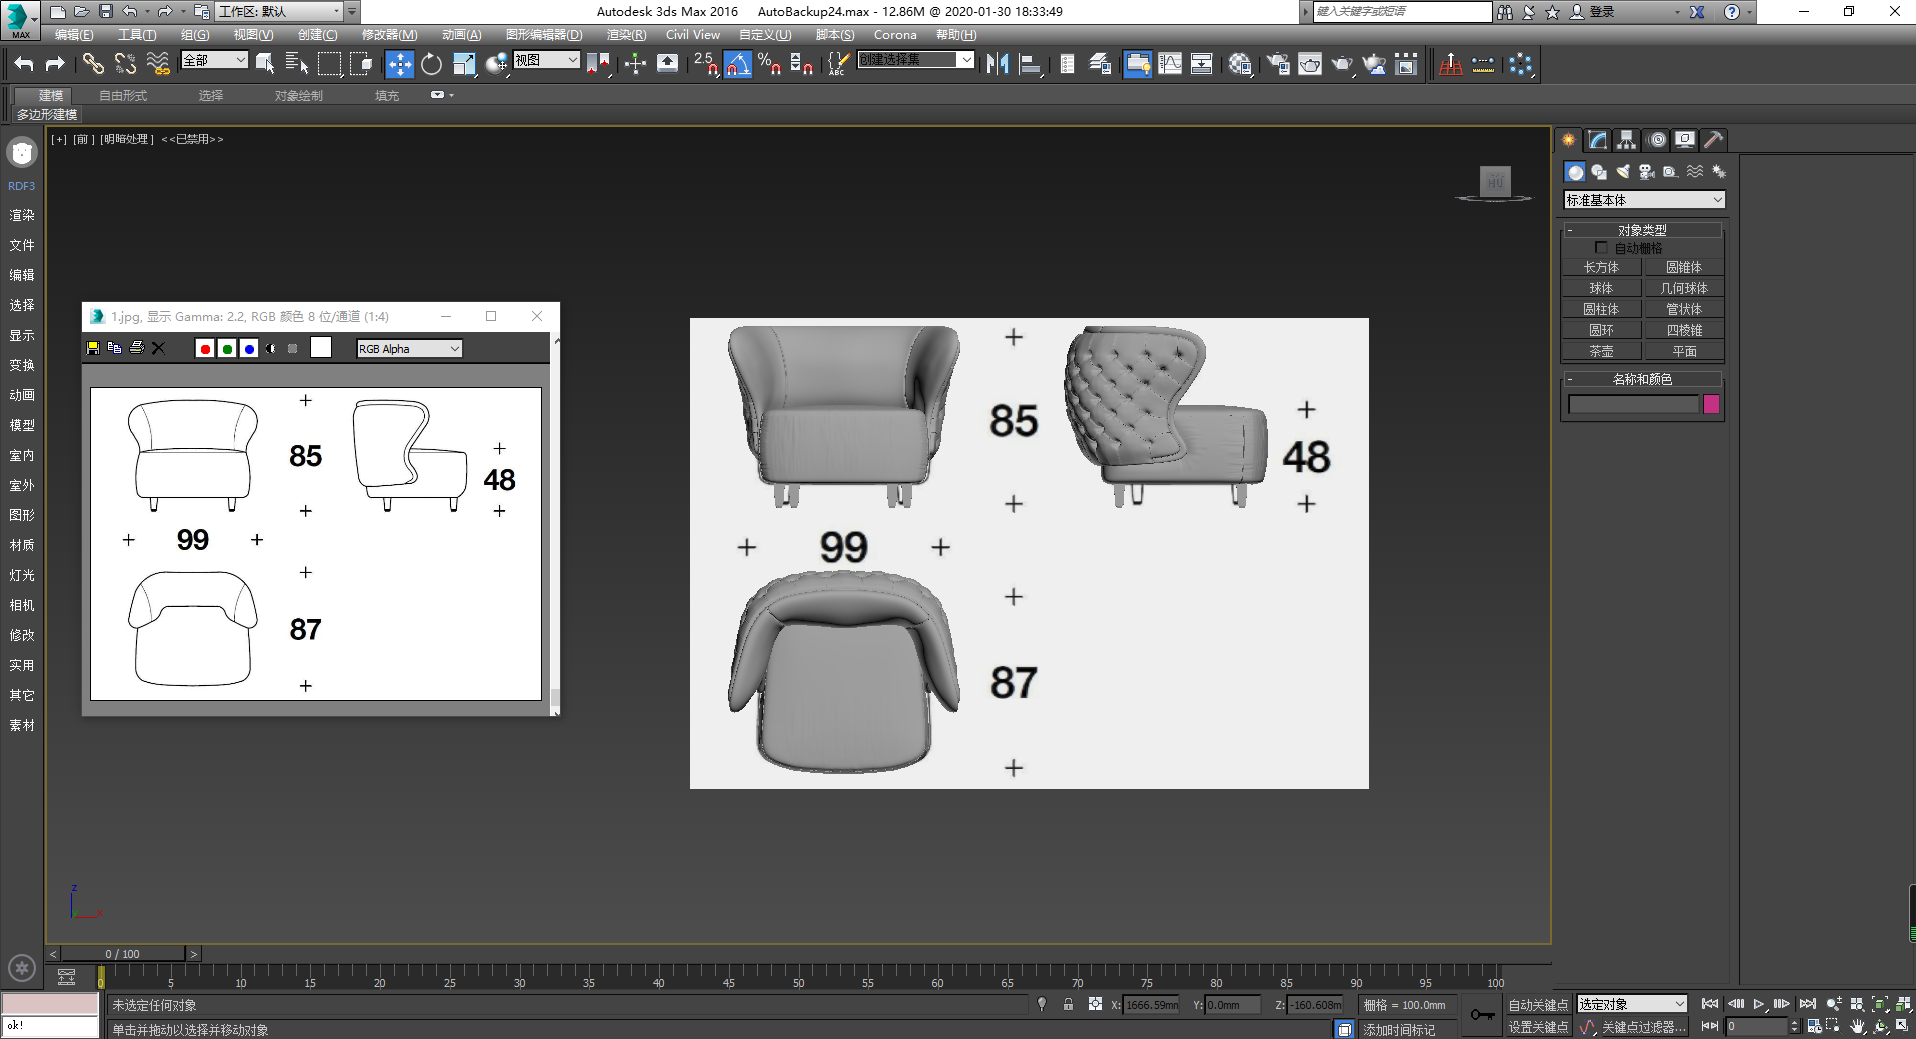Toggle the Angle Snap icon
Screen dimensions: 1916x1039
pyautogui.click(x=737, y=64)
